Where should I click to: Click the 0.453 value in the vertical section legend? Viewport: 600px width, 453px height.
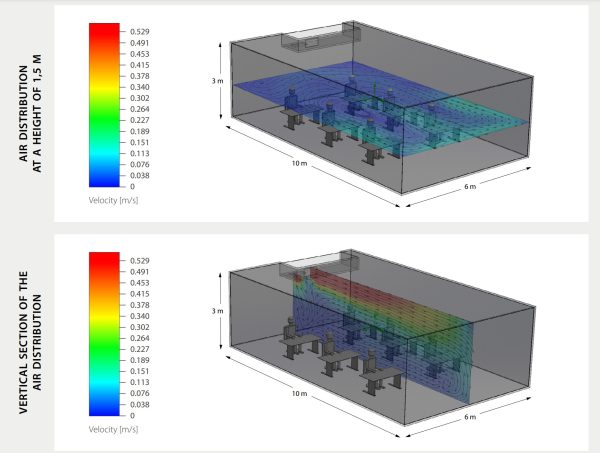pos(140,283)
